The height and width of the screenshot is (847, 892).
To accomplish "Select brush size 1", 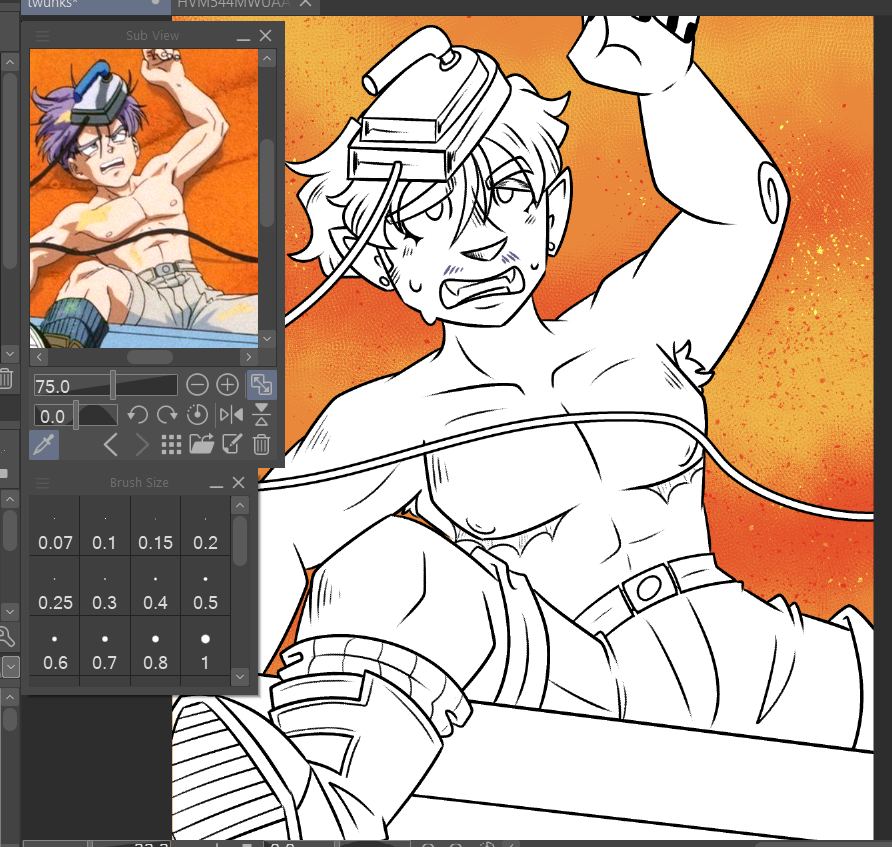I will [205, 646].
